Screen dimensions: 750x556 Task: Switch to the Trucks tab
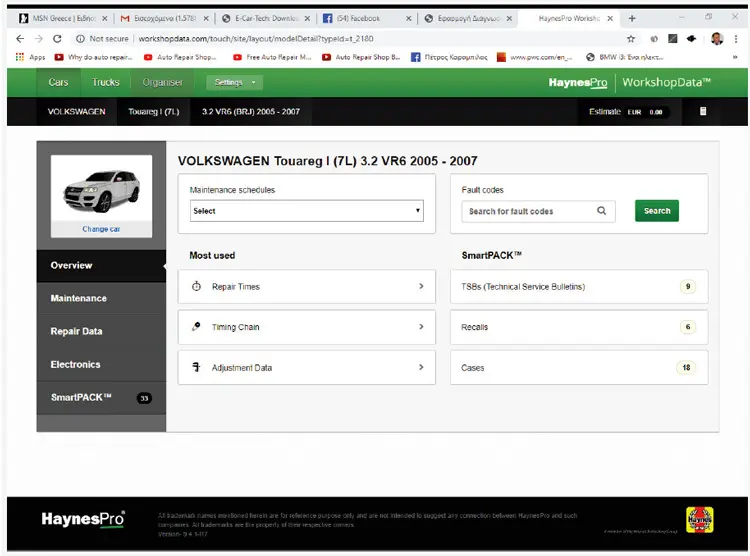coord(105,82)
